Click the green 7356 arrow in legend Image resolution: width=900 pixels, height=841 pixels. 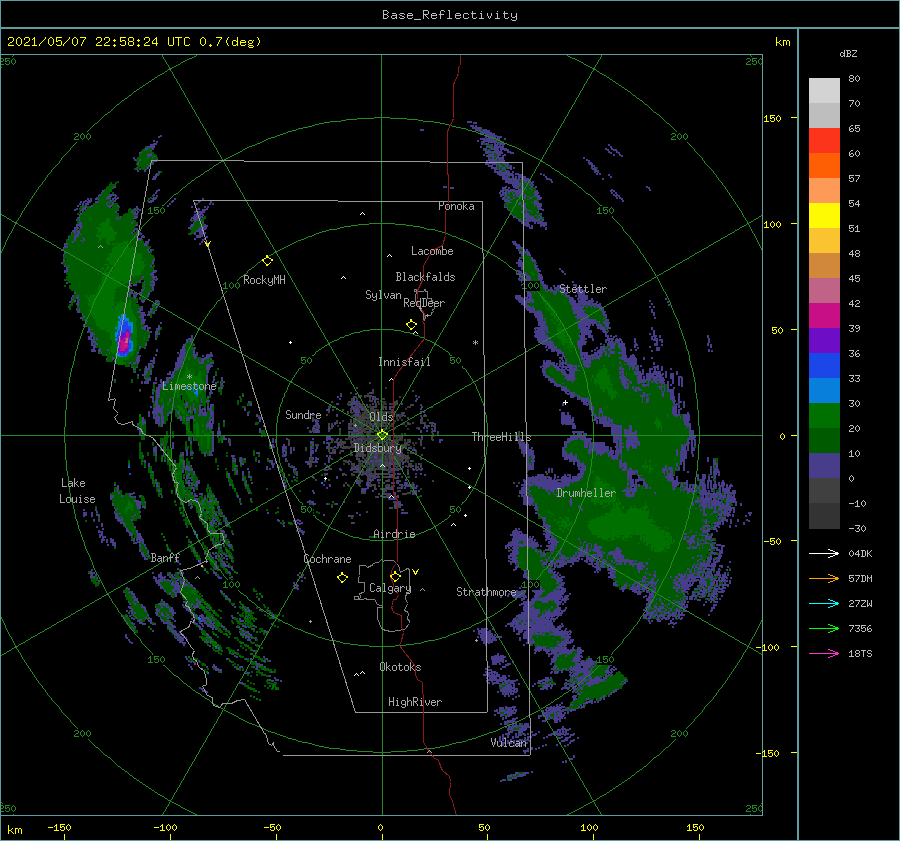point(824,629)
